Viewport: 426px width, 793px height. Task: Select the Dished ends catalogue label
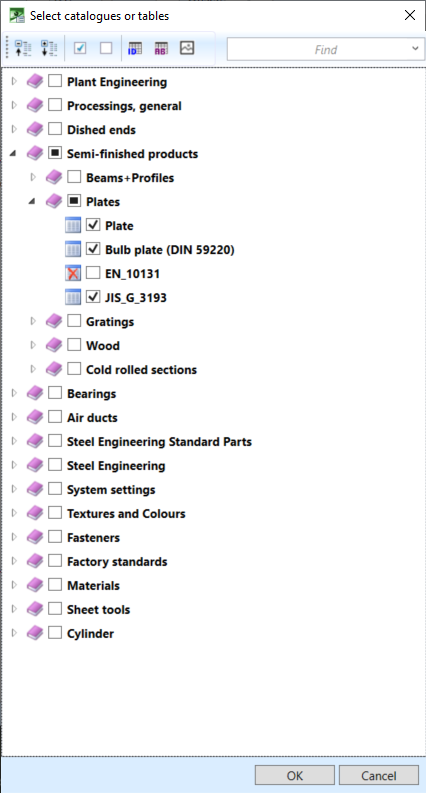(101, 129)
